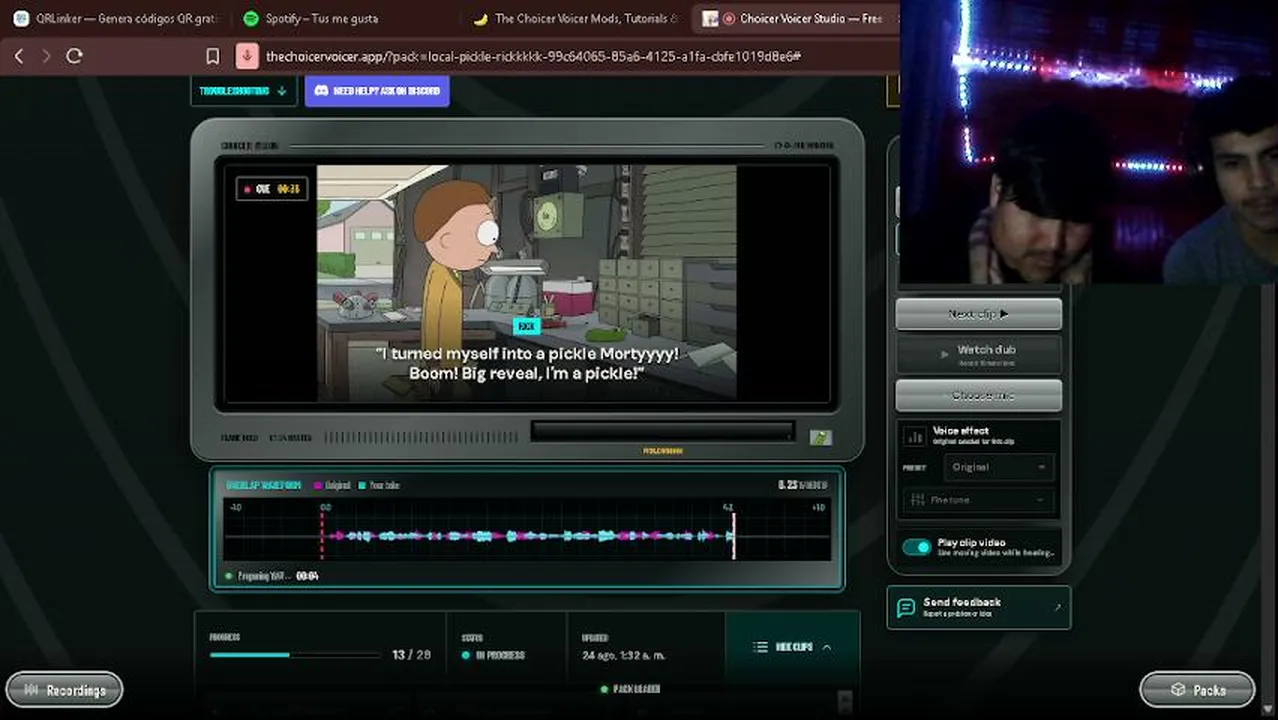Click the download indicator icon in address bar
1278x720 pixels.
246,56
